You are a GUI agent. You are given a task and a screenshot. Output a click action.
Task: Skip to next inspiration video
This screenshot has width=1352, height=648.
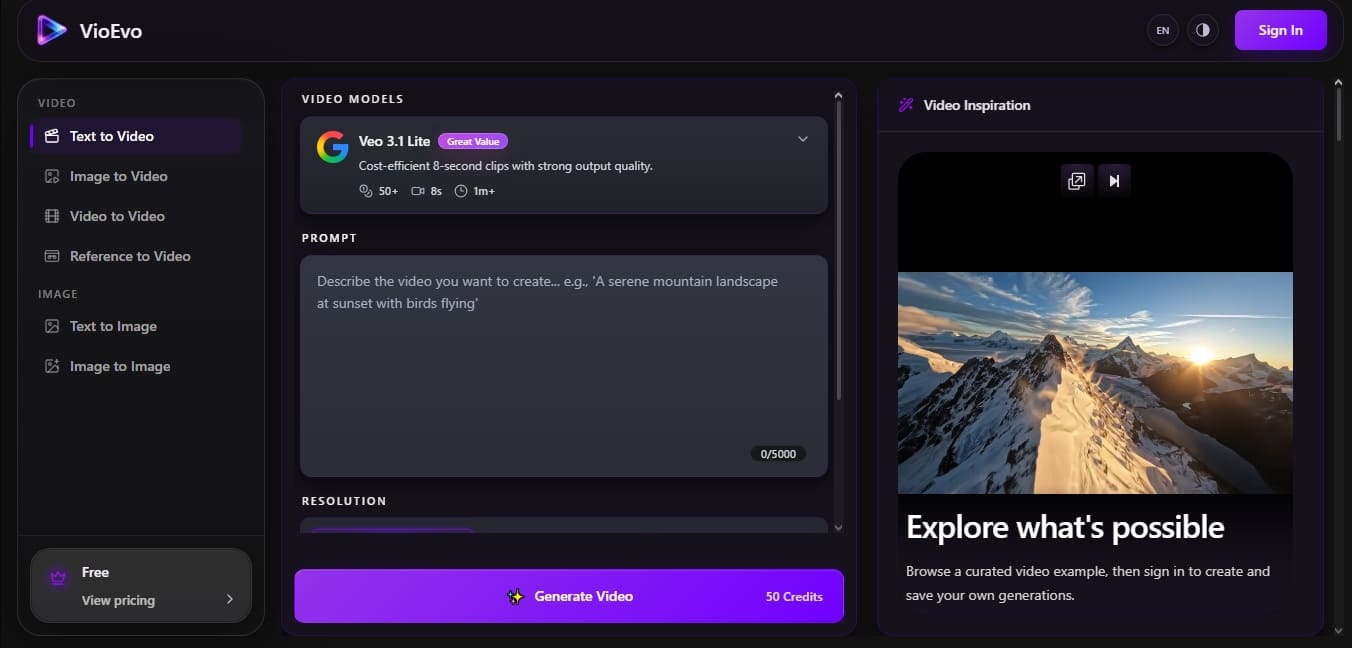[x=1114, y=181]
